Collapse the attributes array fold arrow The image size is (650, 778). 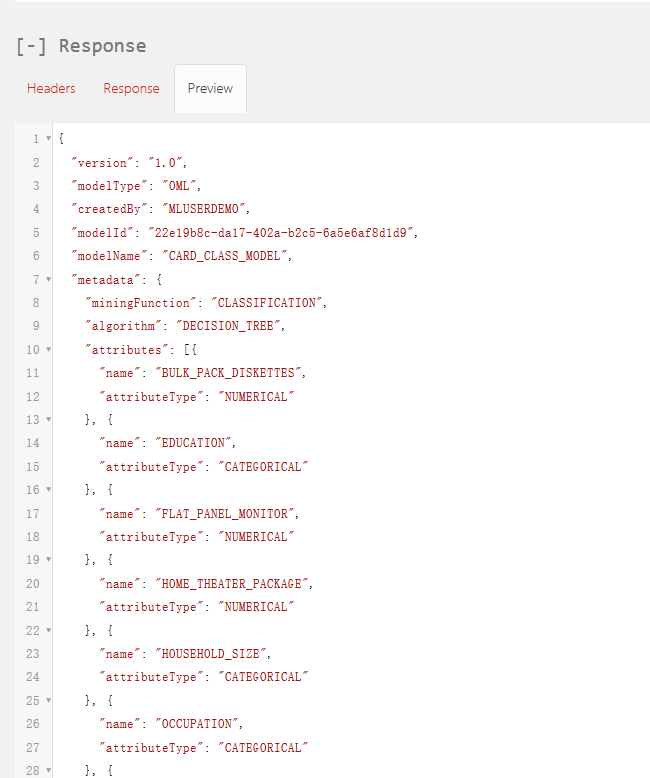[x=49, y=350]
